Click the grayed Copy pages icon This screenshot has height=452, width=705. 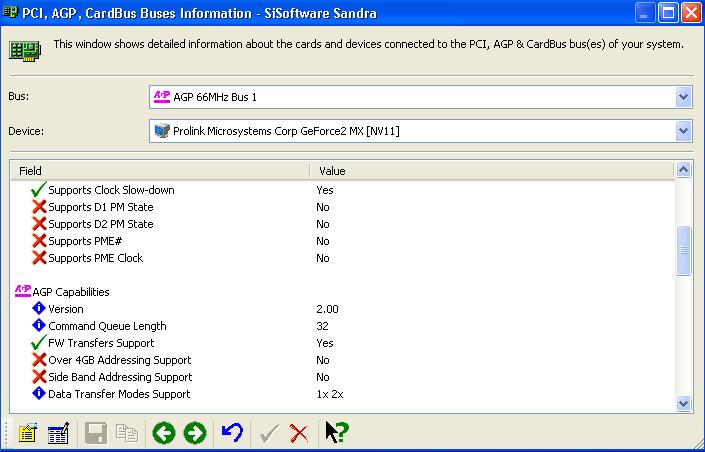[x=127, y=433]
